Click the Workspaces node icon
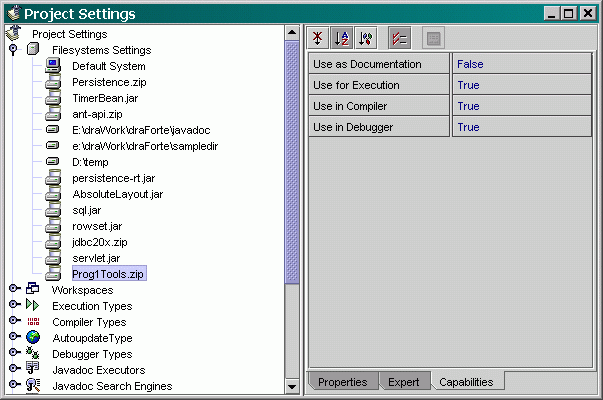Viewport: 603px width, 400px height. click(x=33, y=290)
